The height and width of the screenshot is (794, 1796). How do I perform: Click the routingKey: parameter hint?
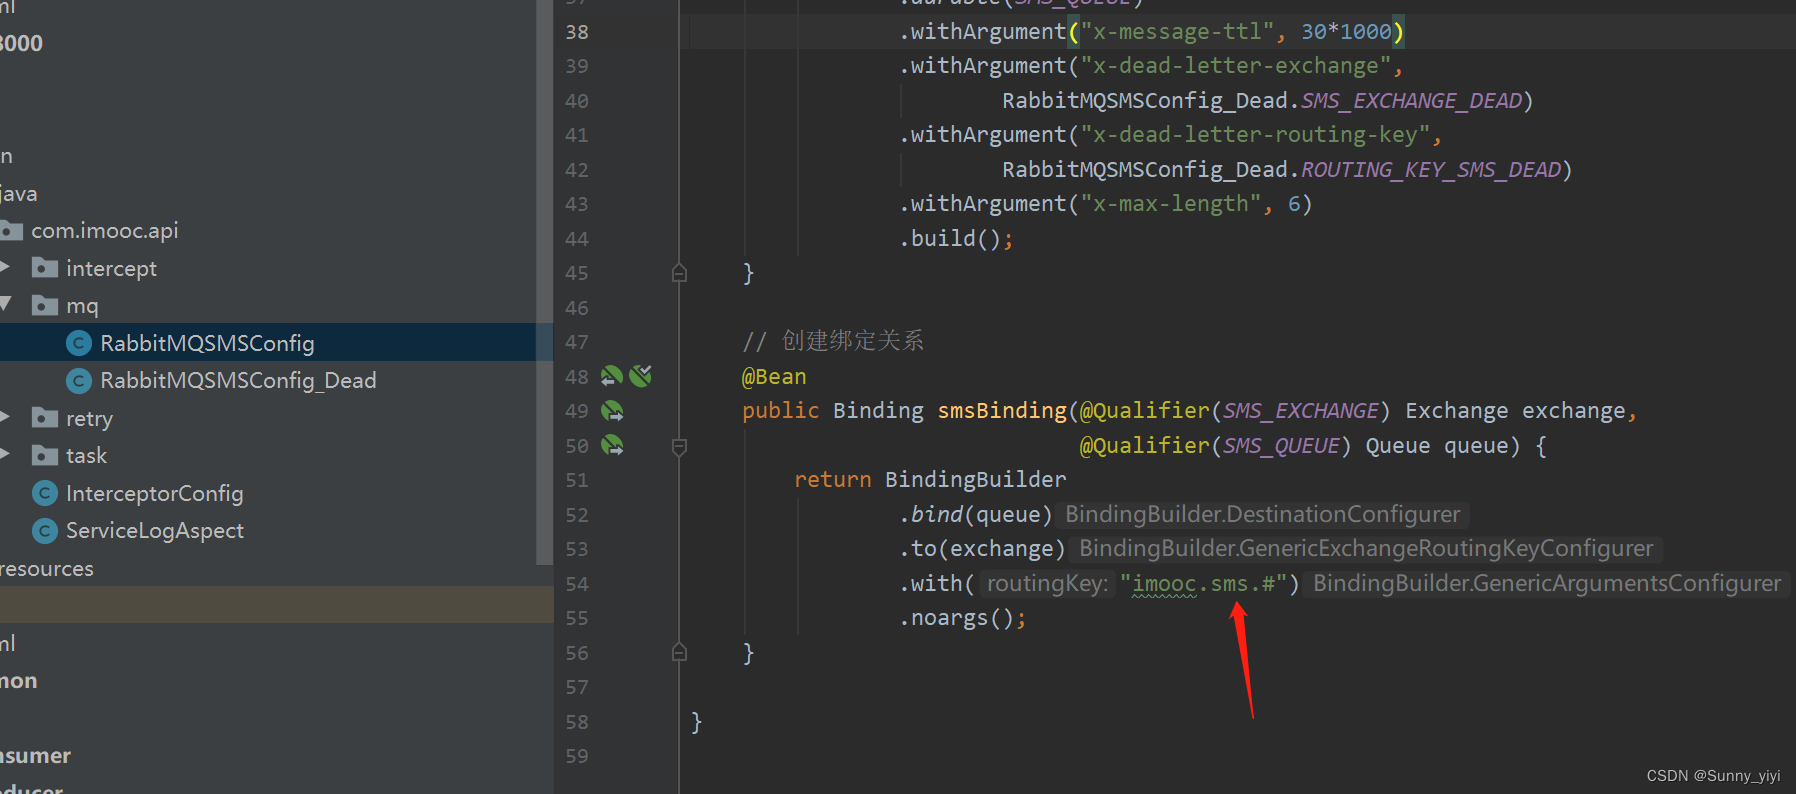(x=1047, y=584)
